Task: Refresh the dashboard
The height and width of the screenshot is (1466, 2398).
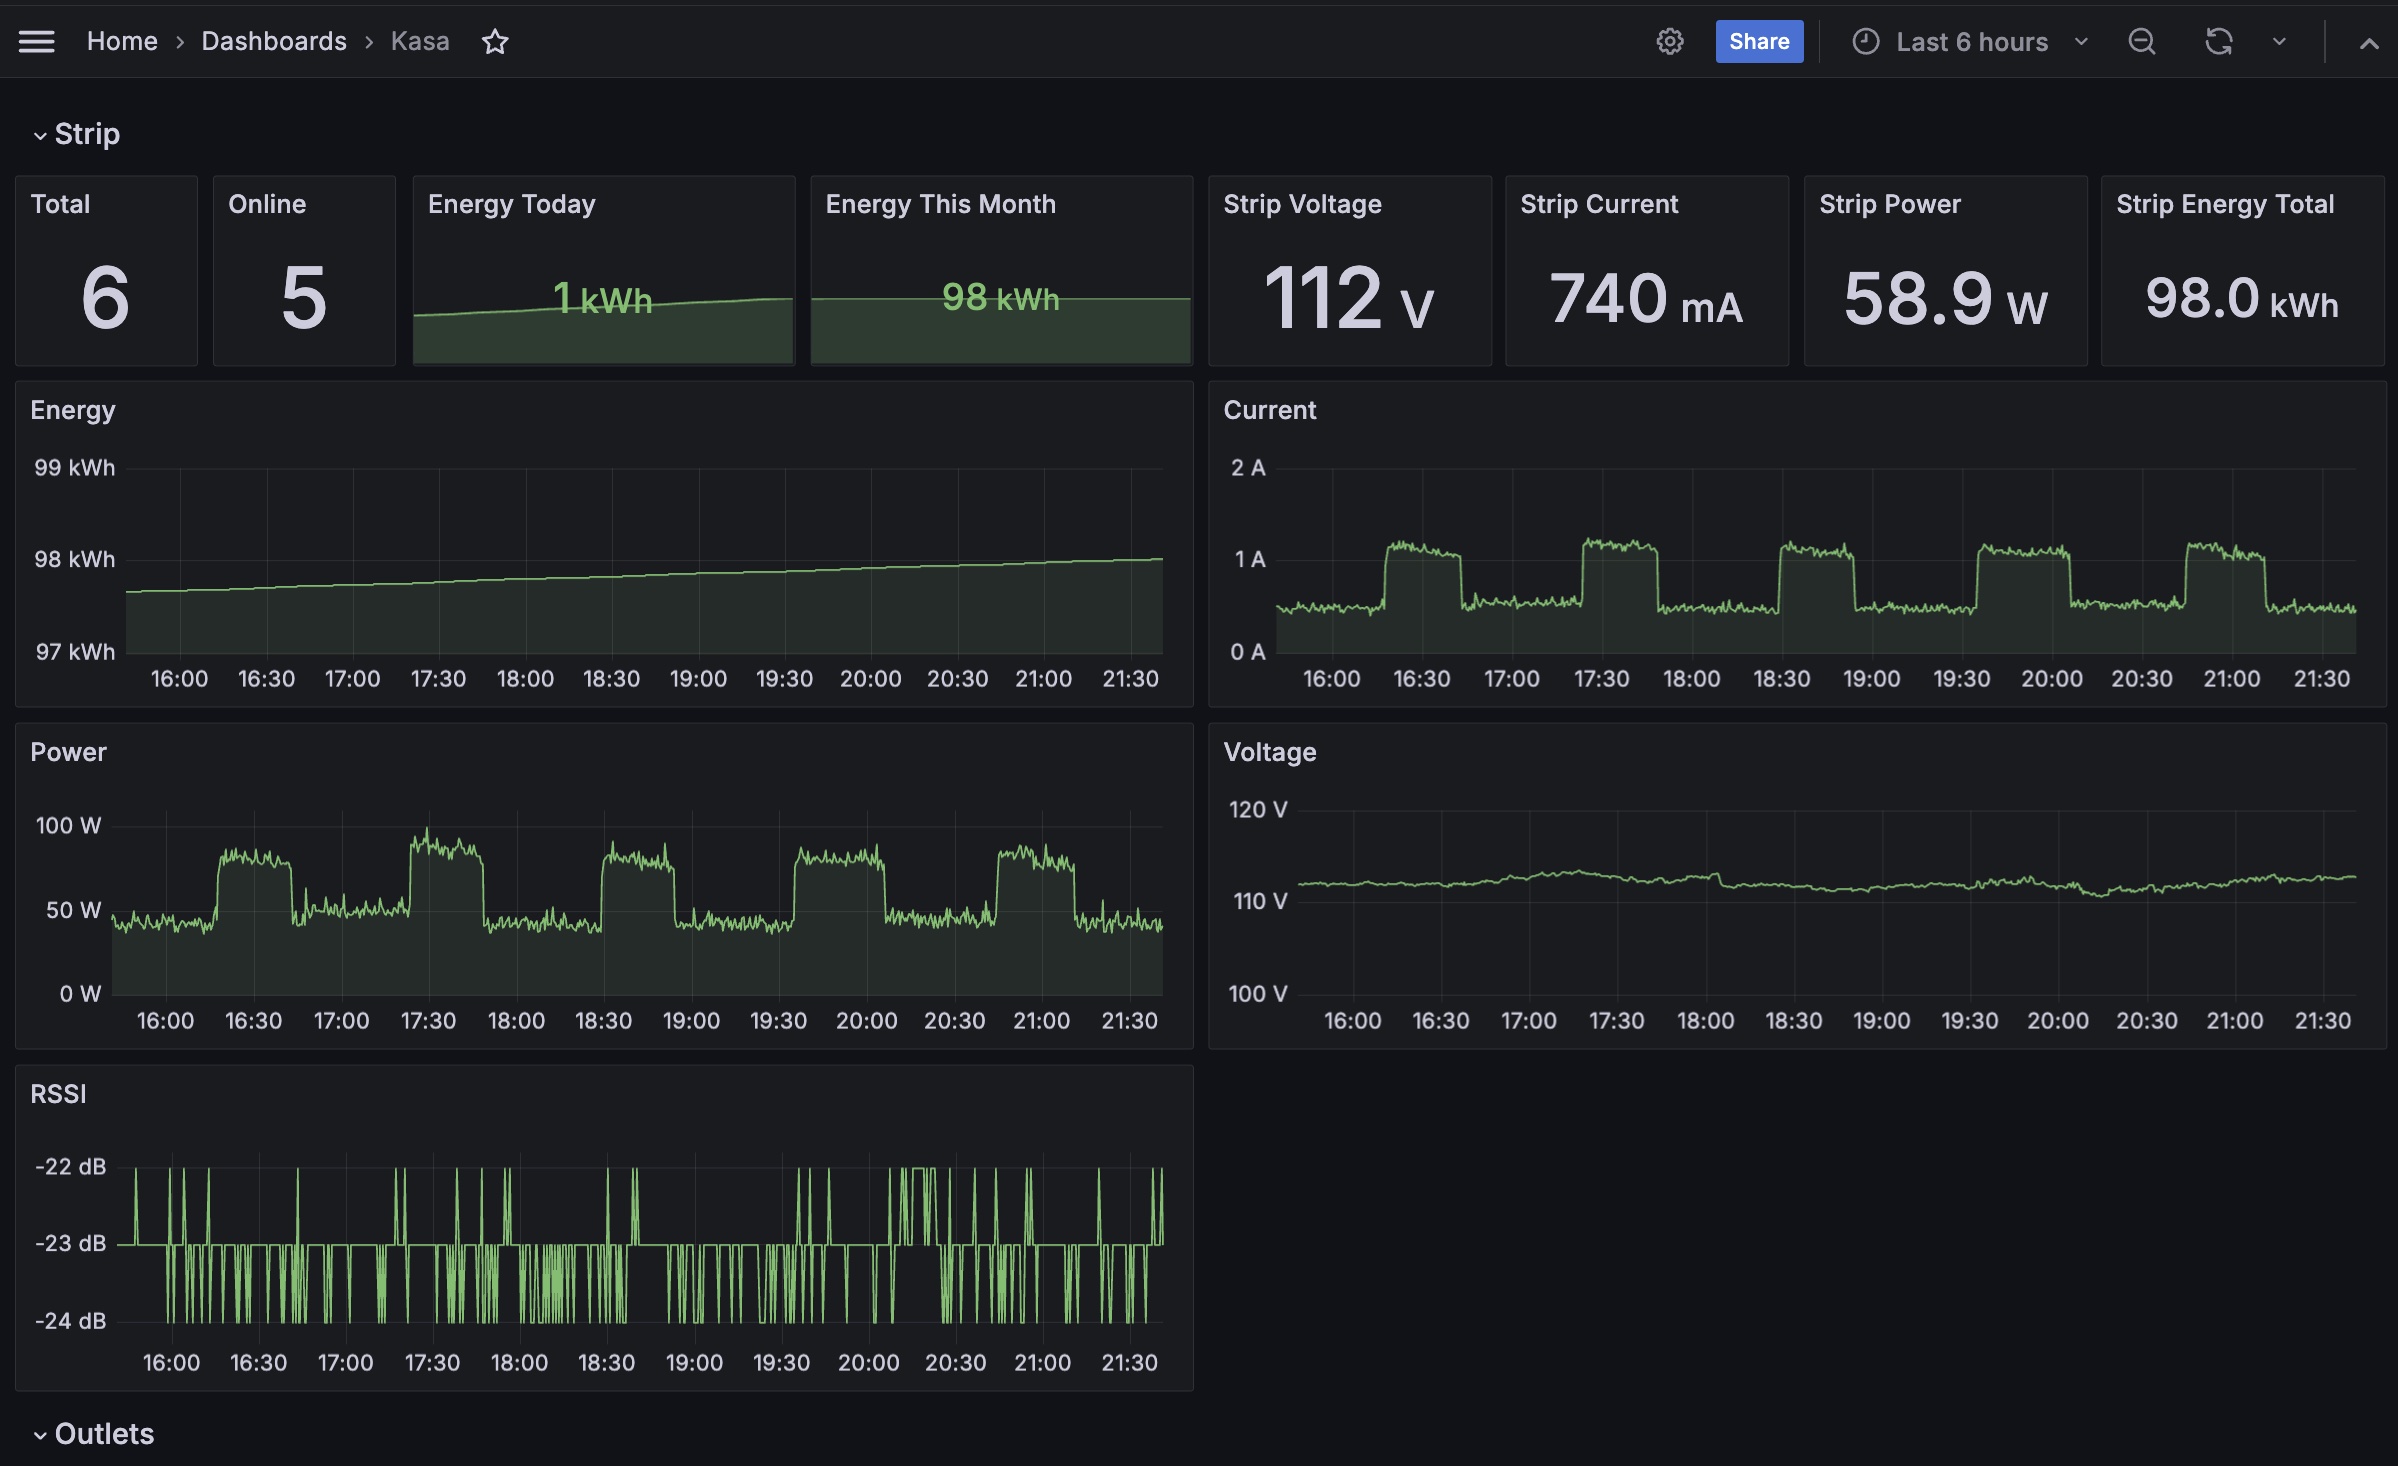Action: 2218,41
